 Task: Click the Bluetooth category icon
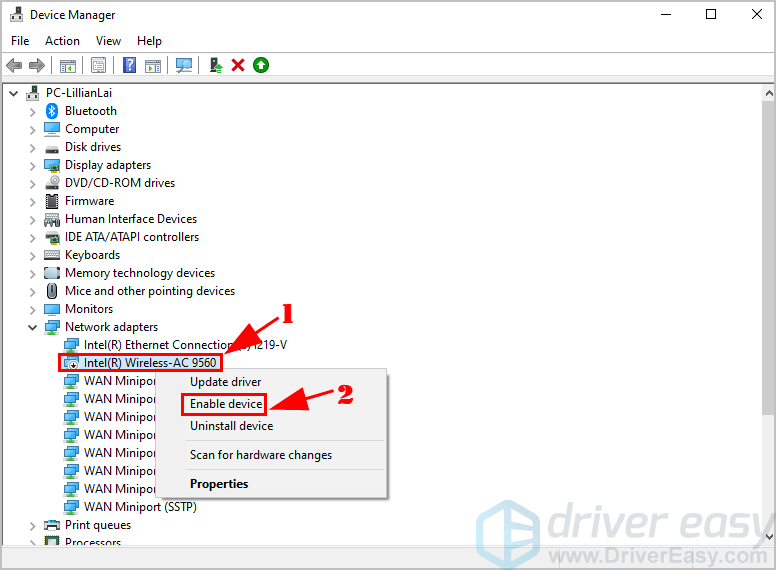point(51,111)
